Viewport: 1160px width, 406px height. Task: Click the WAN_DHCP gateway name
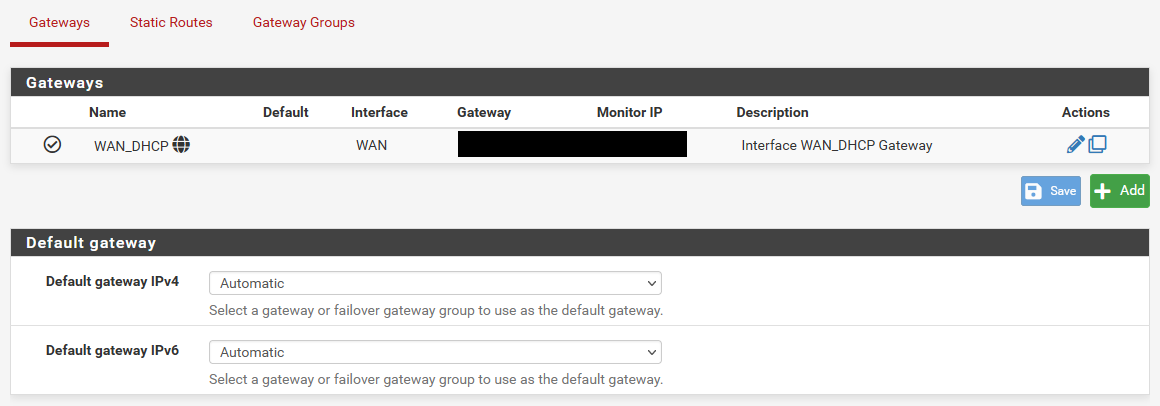point(131,146)
